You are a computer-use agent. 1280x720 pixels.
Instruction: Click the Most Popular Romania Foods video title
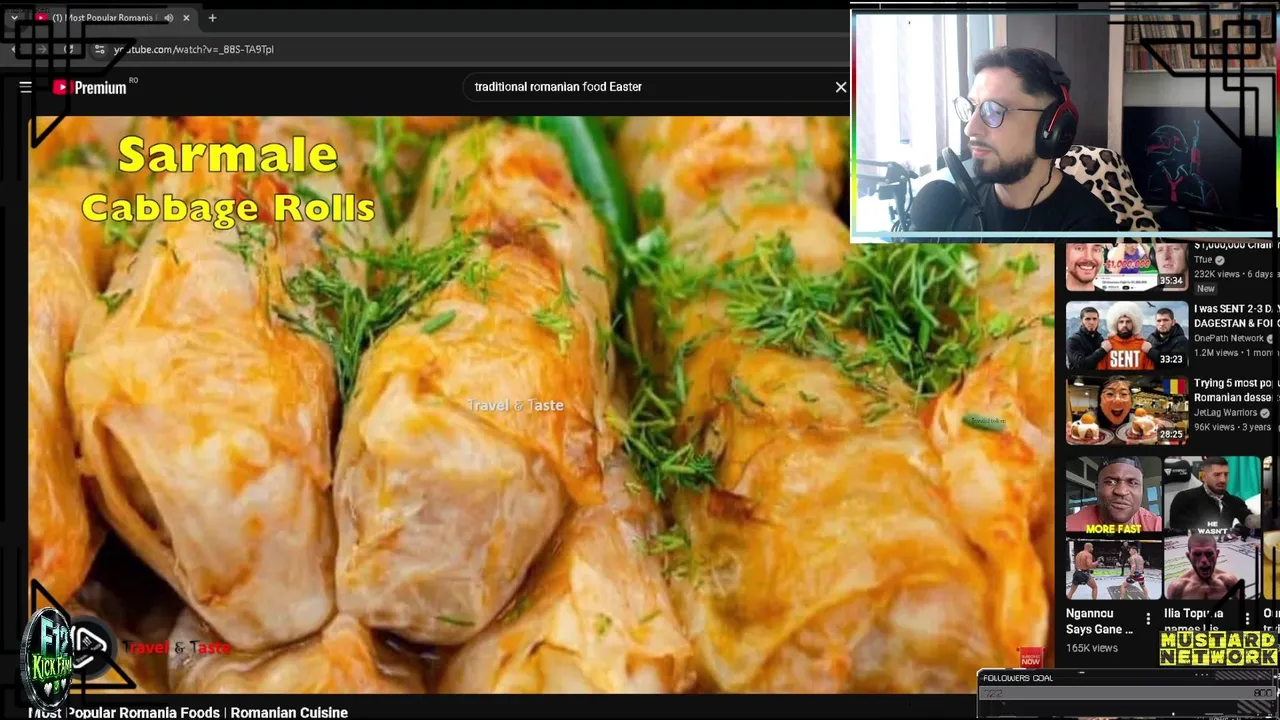click(x=188, y=712)
